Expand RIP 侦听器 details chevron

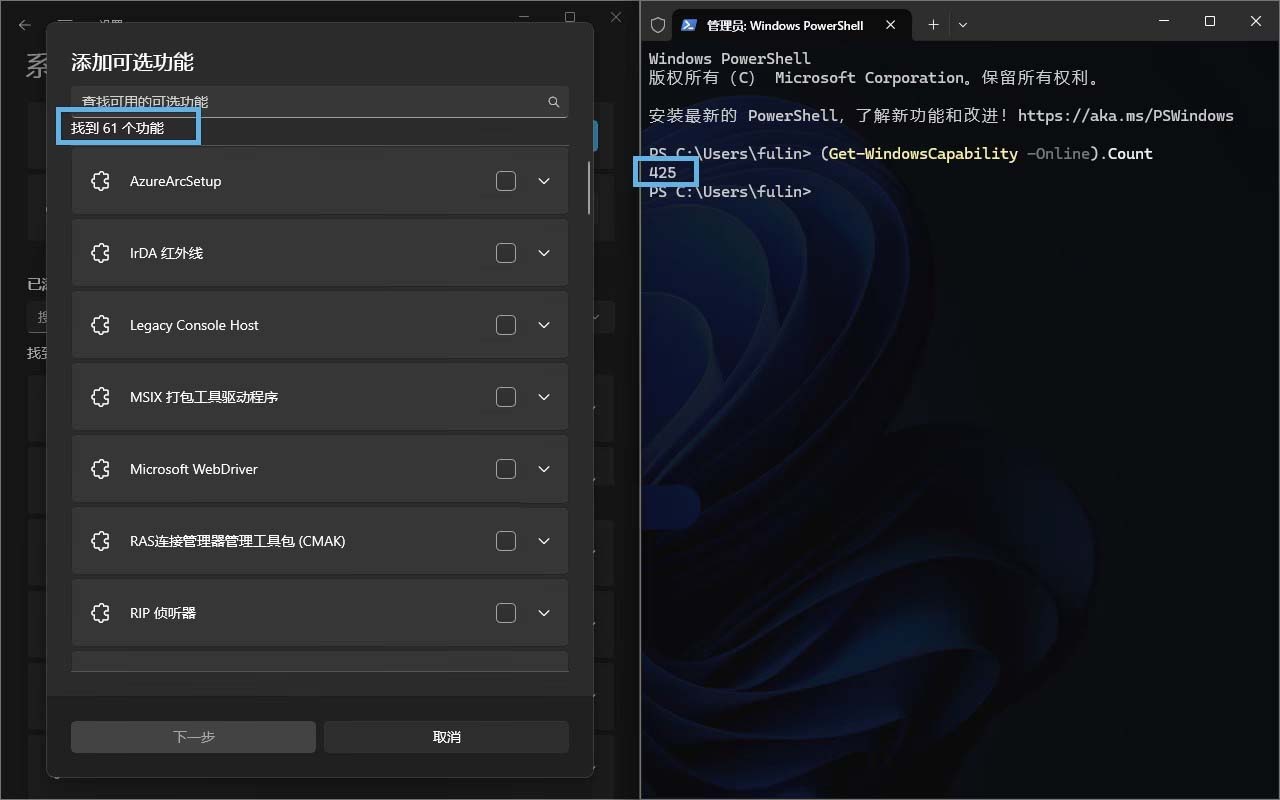click(544, 613)
